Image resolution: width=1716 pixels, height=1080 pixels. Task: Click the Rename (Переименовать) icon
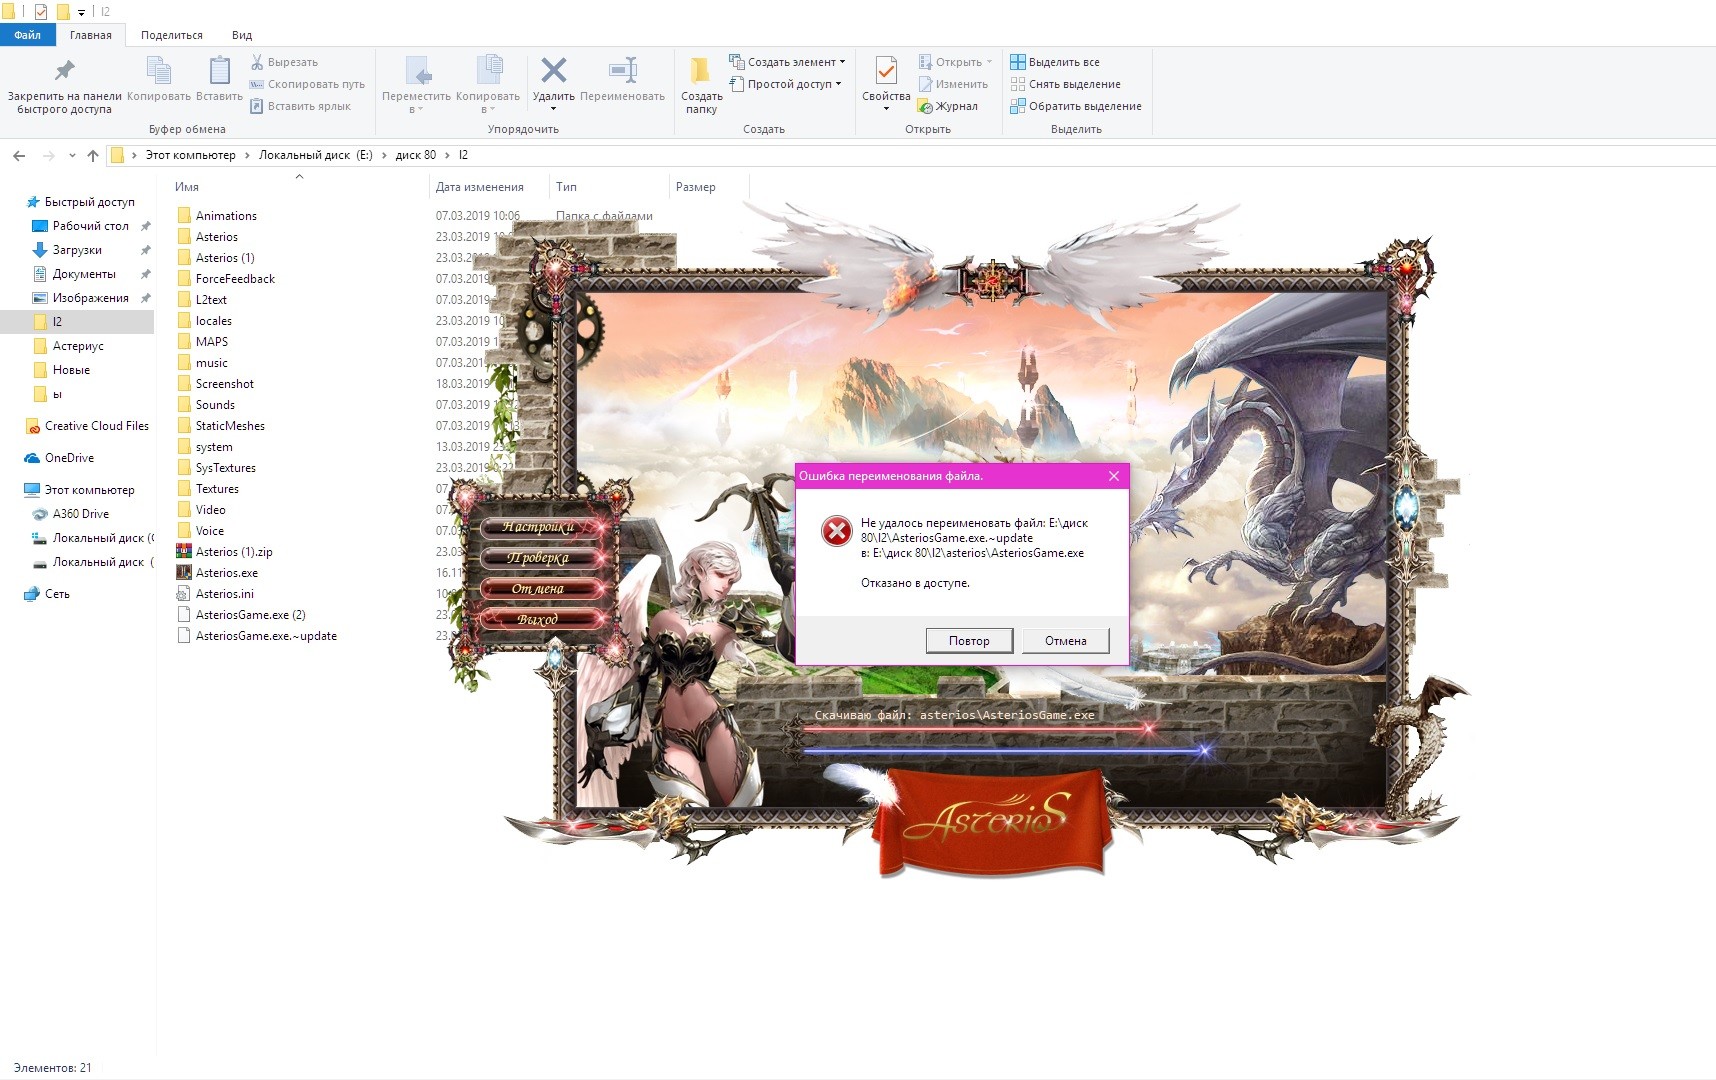622,70
